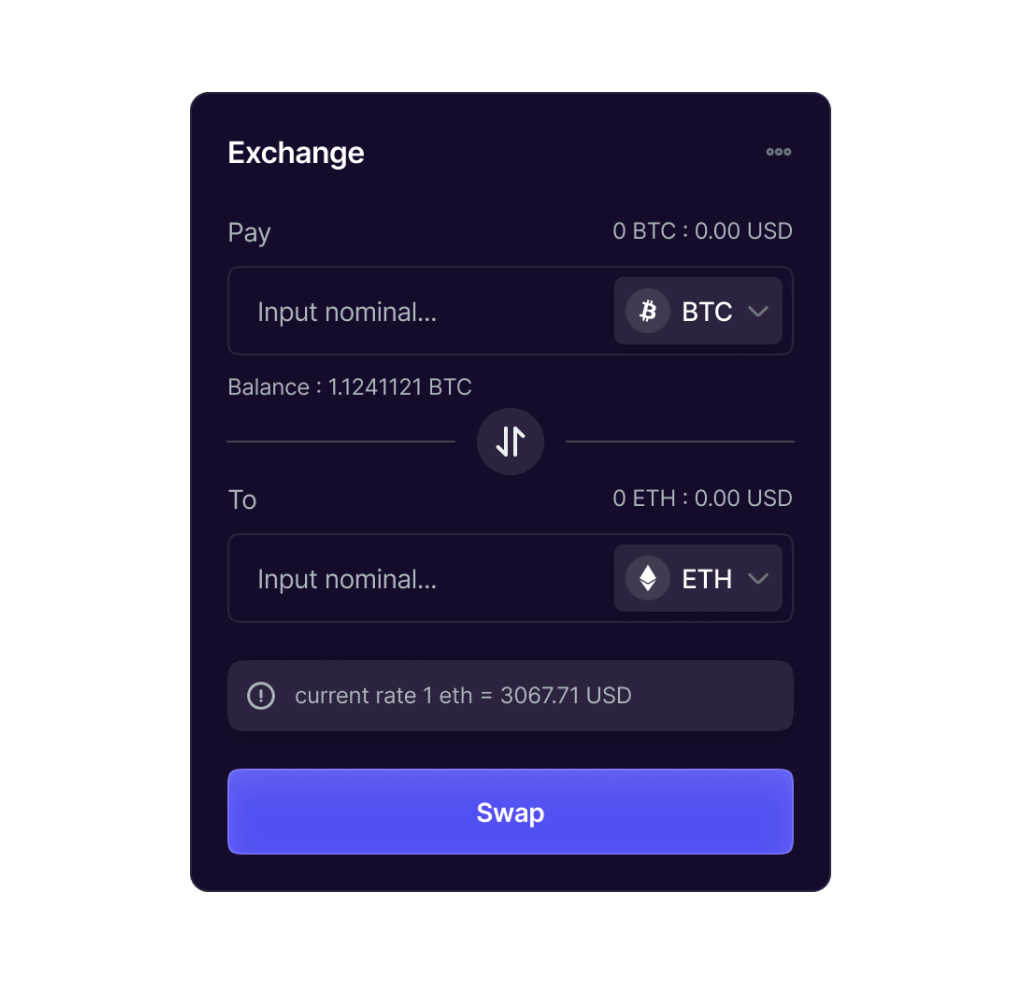Click the Ethereum diamond logo icon
This screenshot has height=986, width=1020.
pyautogui.click(x=648, y=578)
